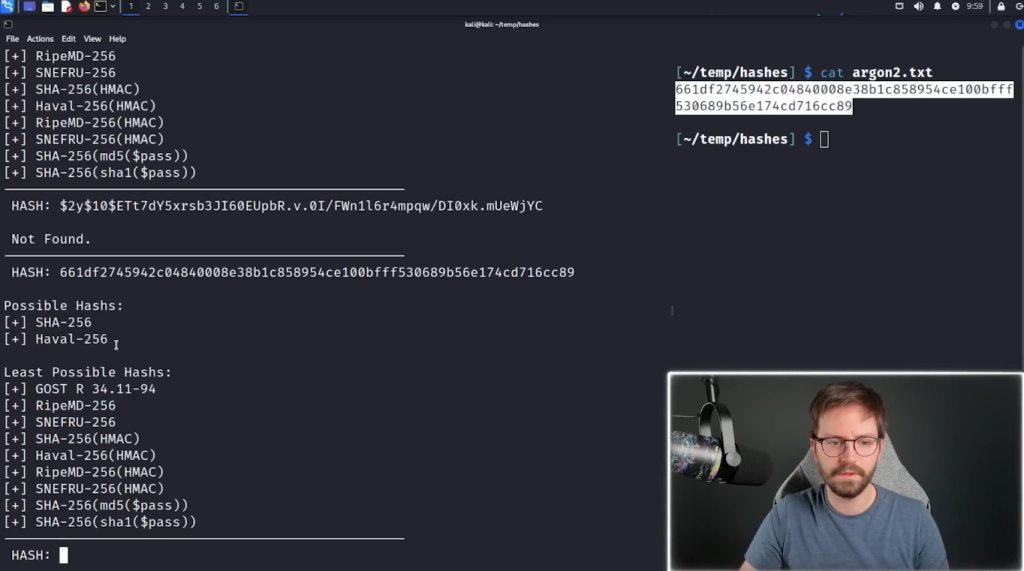Click the '[+] Haval-256' possible hash line
The image size is (1024, 571).
[56, 339]
